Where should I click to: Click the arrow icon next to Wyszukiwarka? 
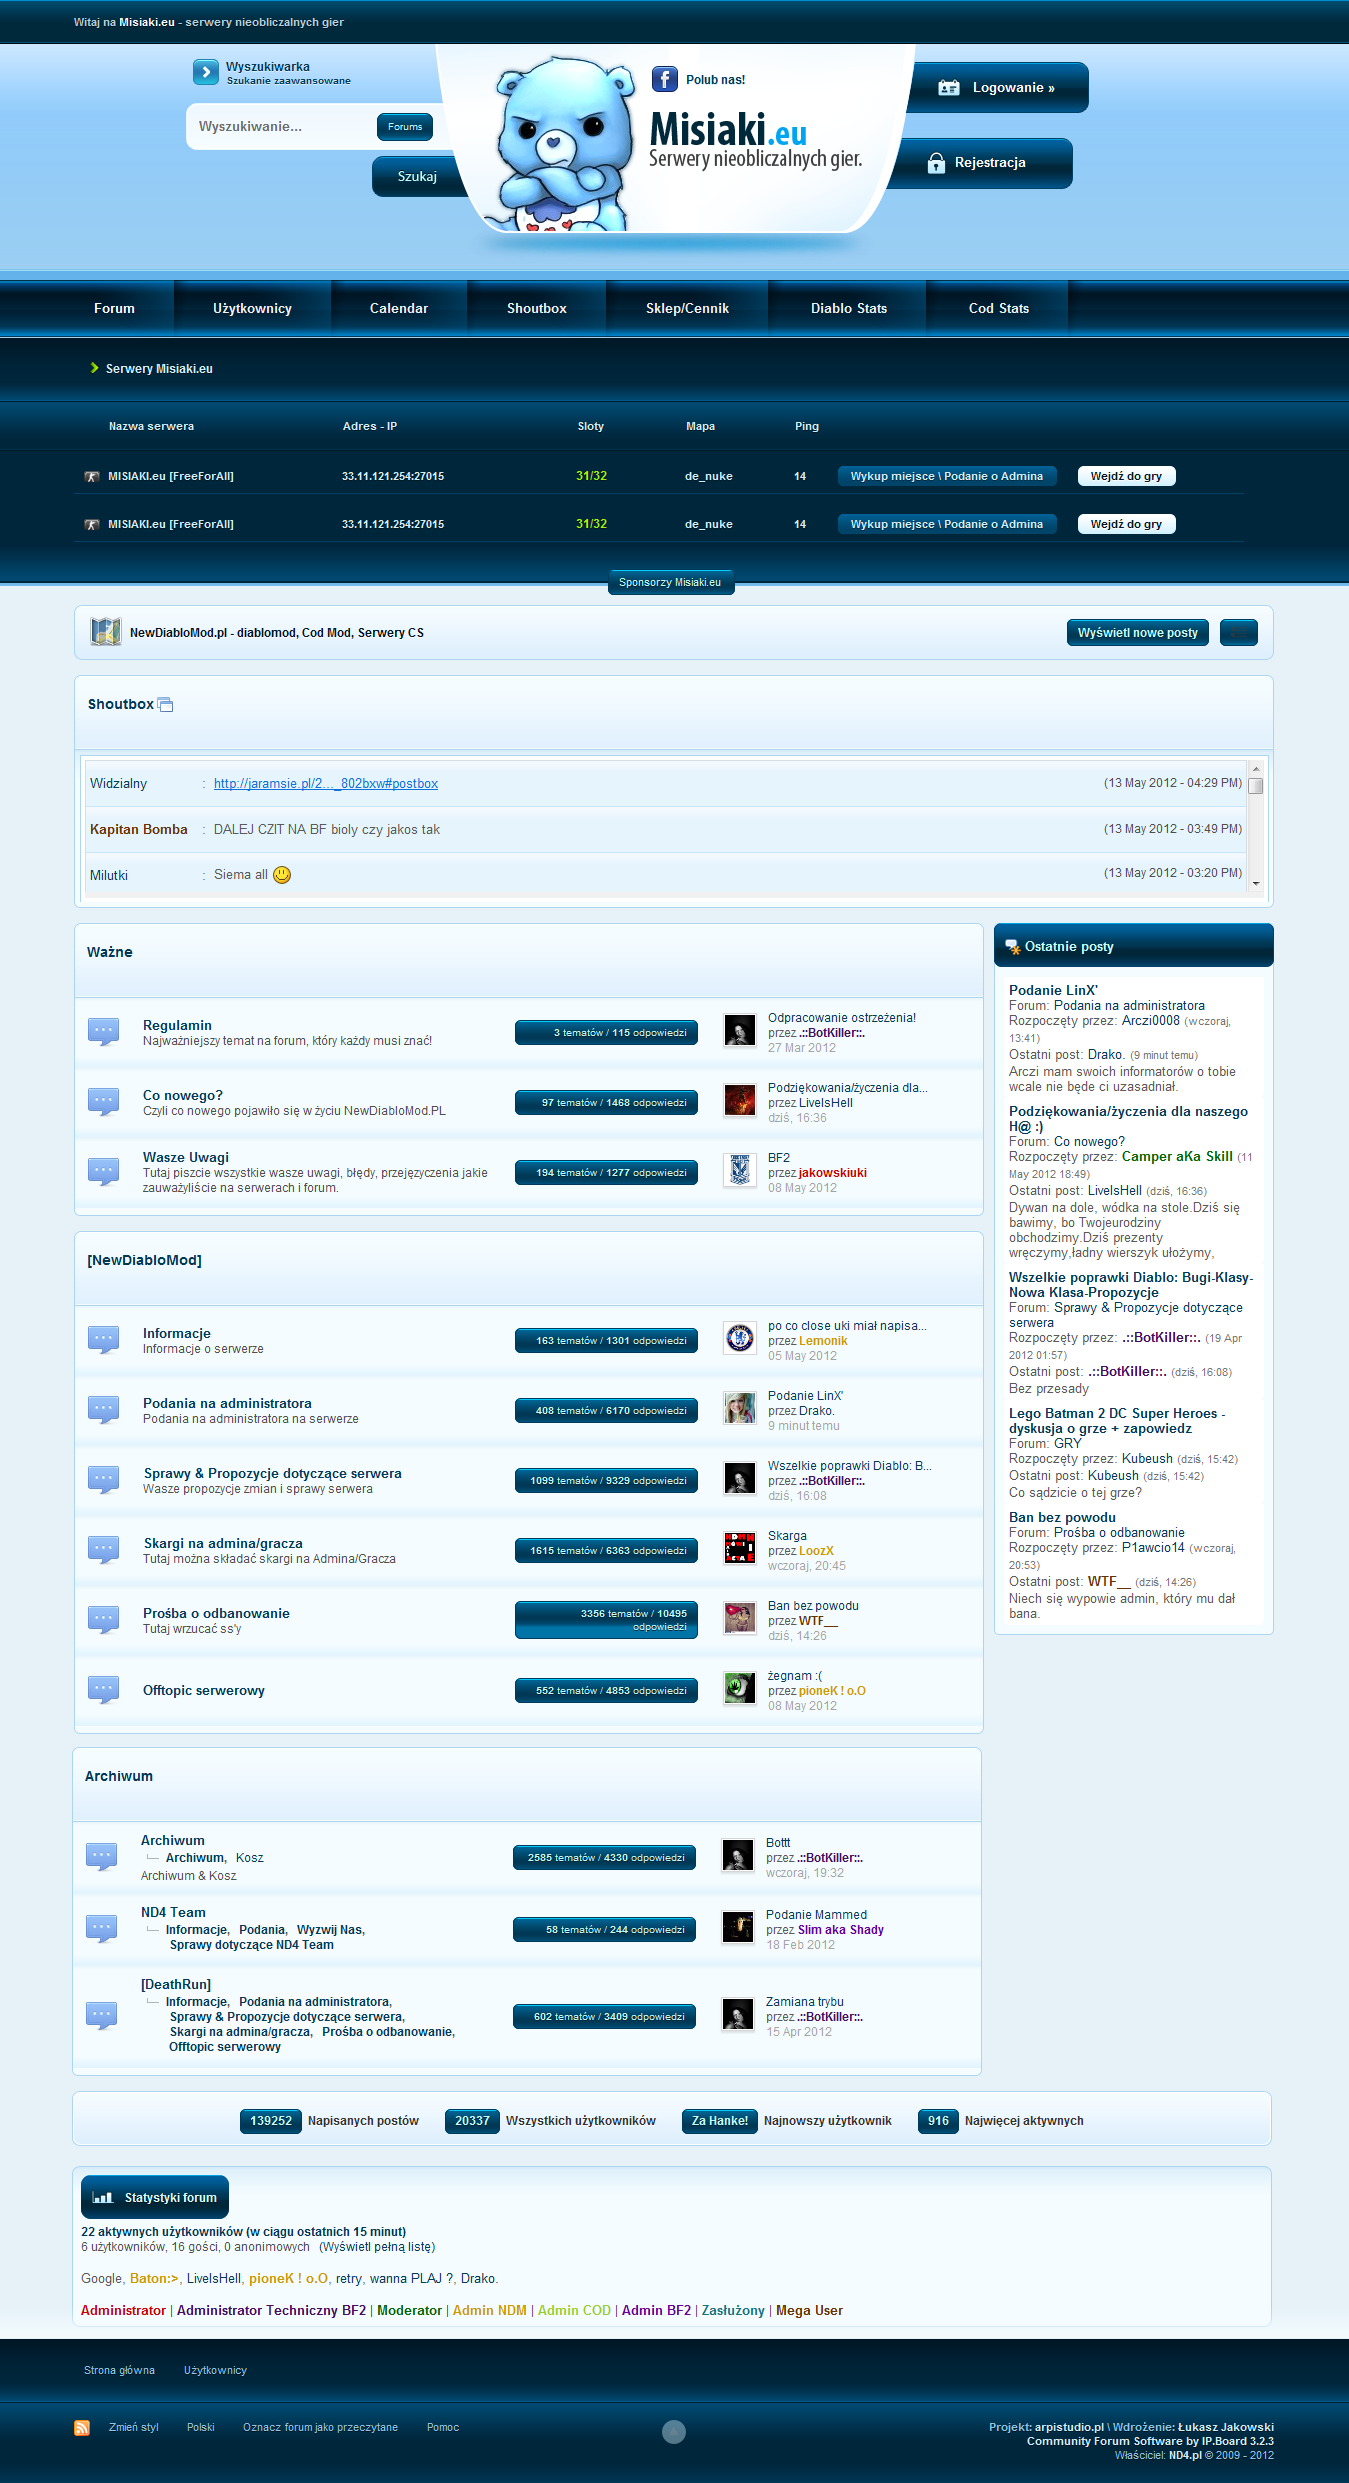pyautogui.click(x=205, y=72)
